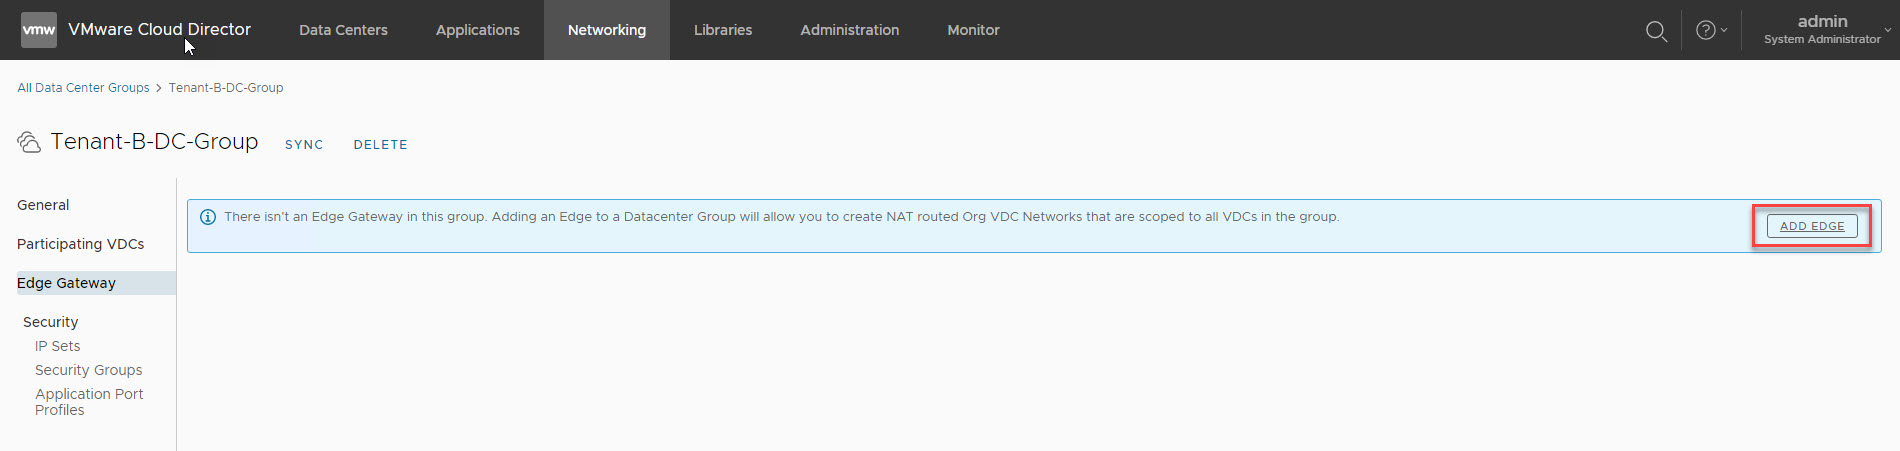This screenshot has width=1900, height=451.
Task: Click the VMware vmw logo icon
Action: [39, 30]
